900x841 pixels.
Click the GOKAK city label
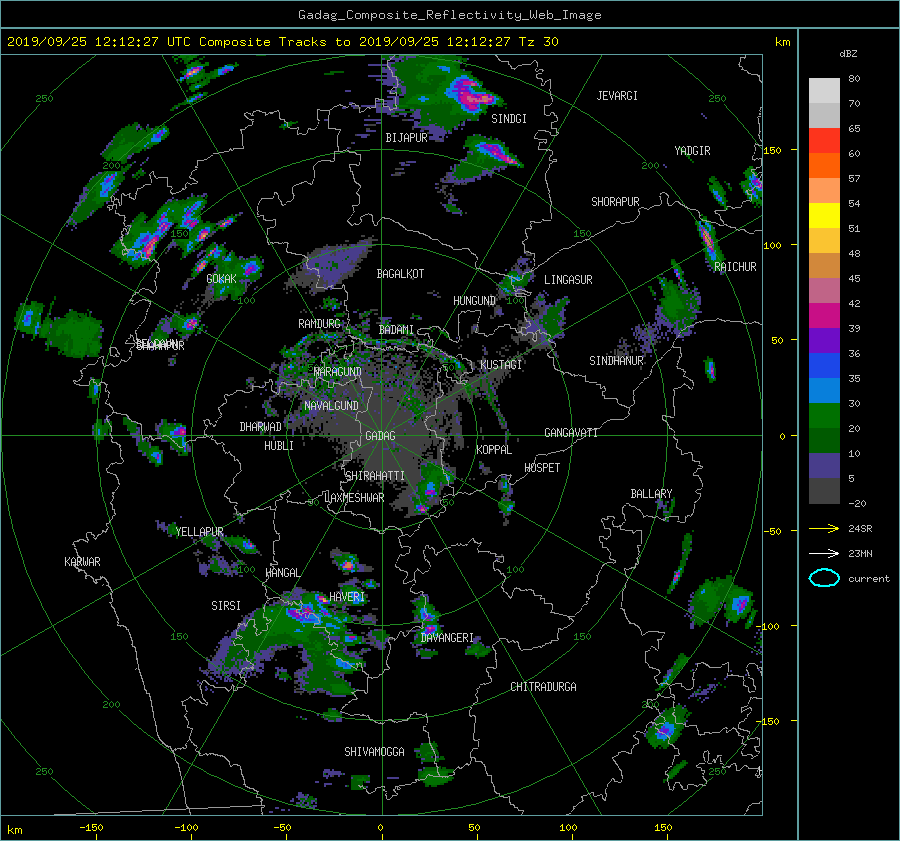(x=222, y=279)
